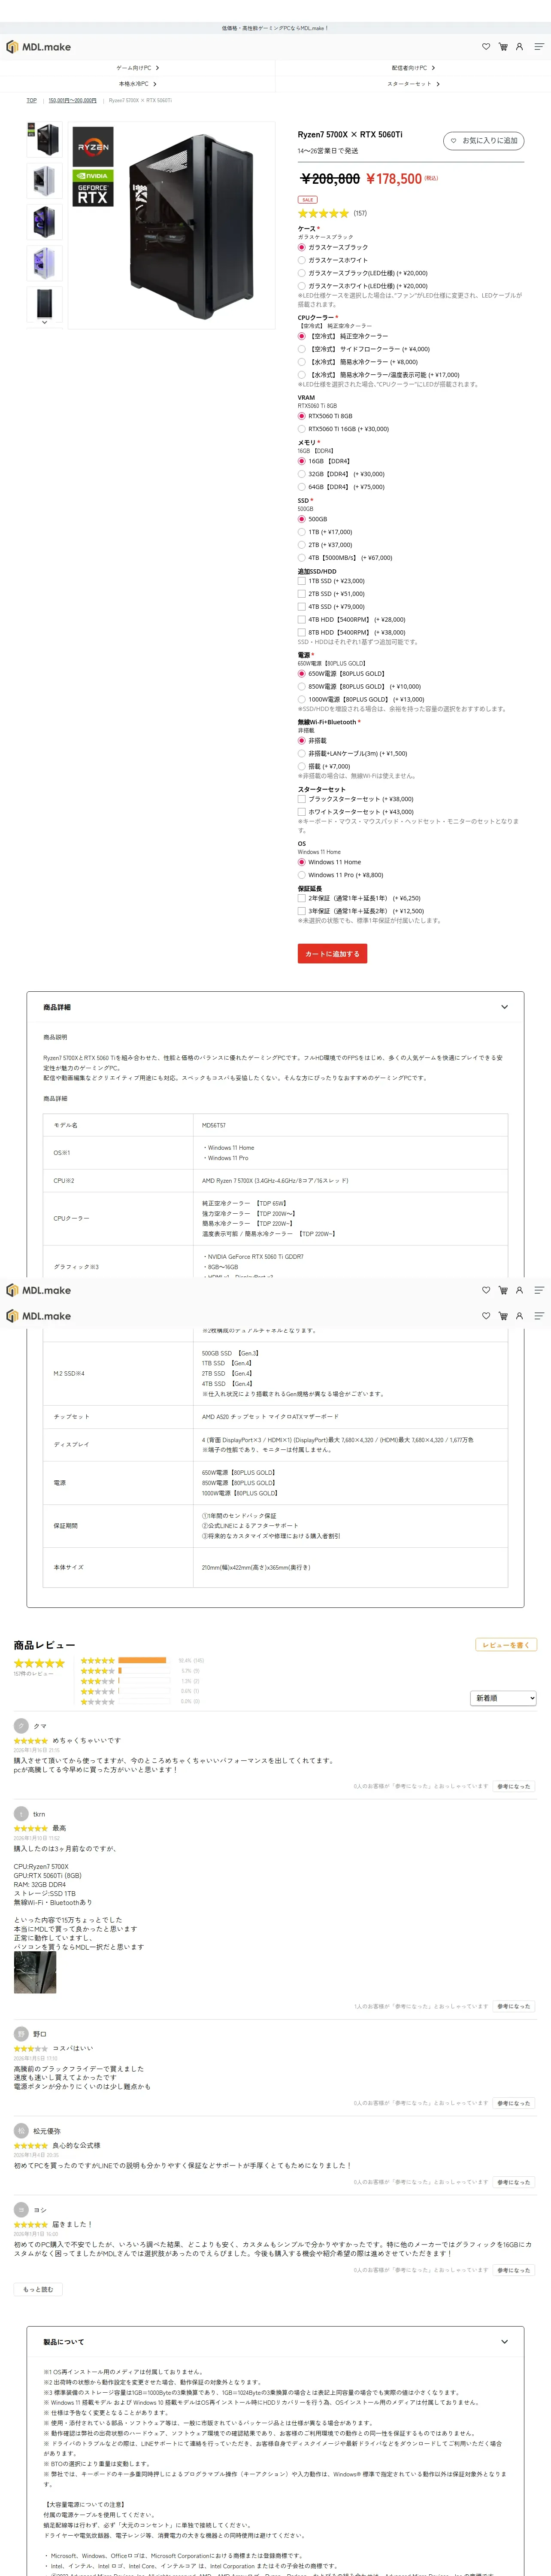Viewport: 551px width, 2576px height.
Task: Select the white case thumbnail image
Action: pyautogui.click(x=44, y=181)
